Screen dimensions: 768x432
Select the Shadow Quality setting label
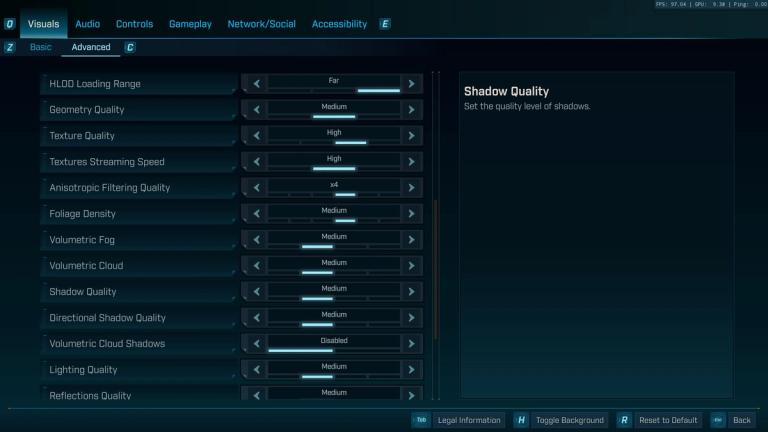pos(83,292)
